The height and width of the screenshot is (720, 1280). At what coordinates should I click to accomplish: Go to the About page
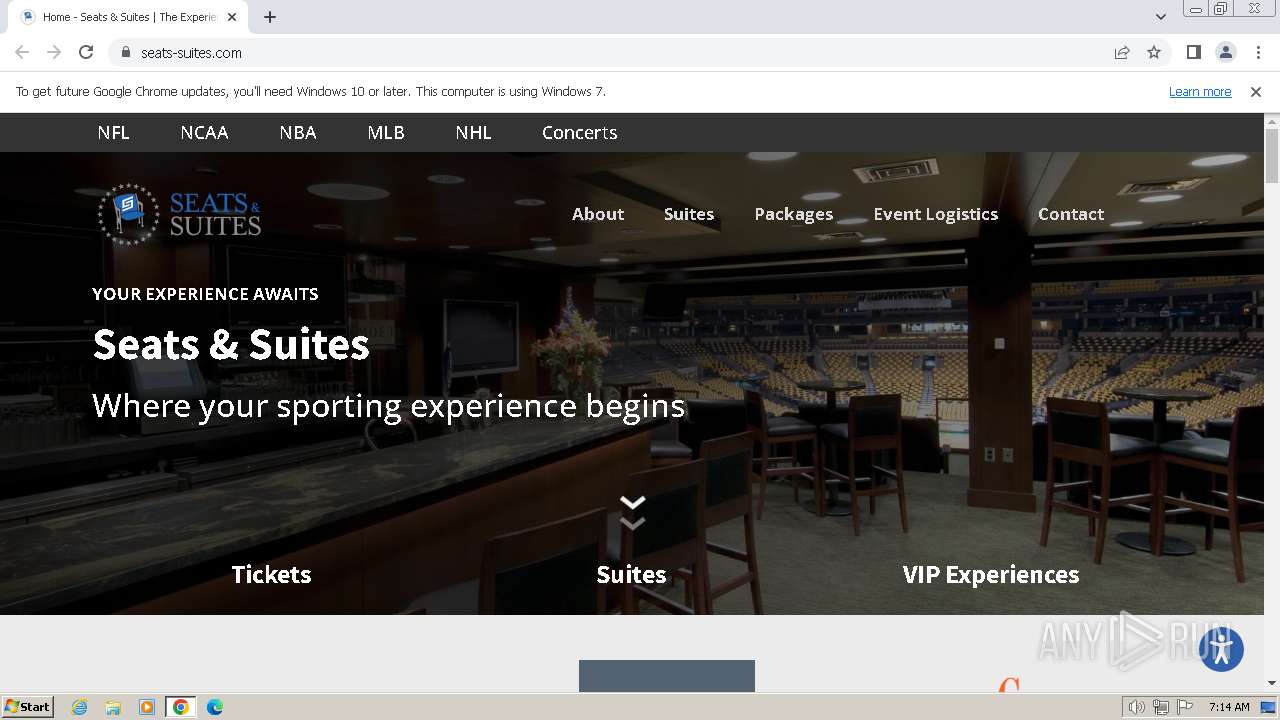pyautogui.click(x=598, y=214)
